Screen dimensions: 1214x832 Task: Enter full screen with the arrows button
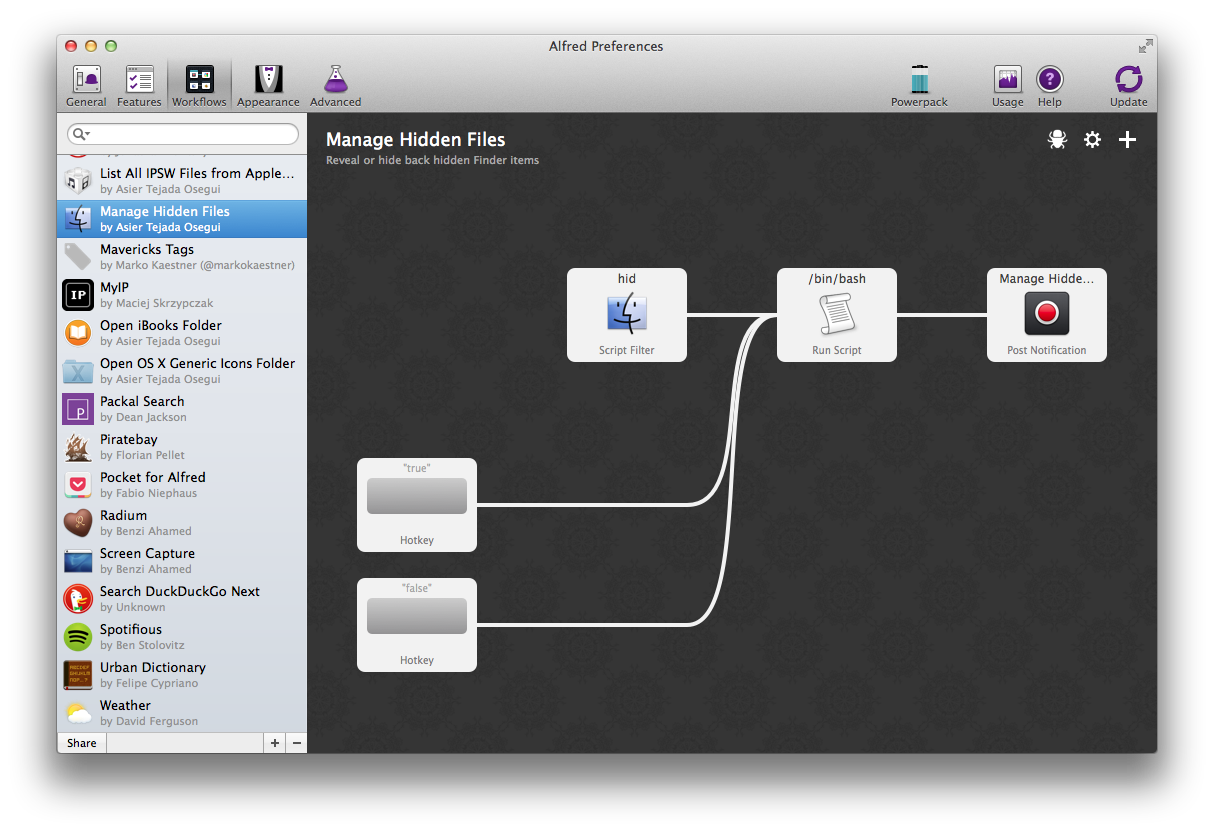click(x=1145, y=46)
